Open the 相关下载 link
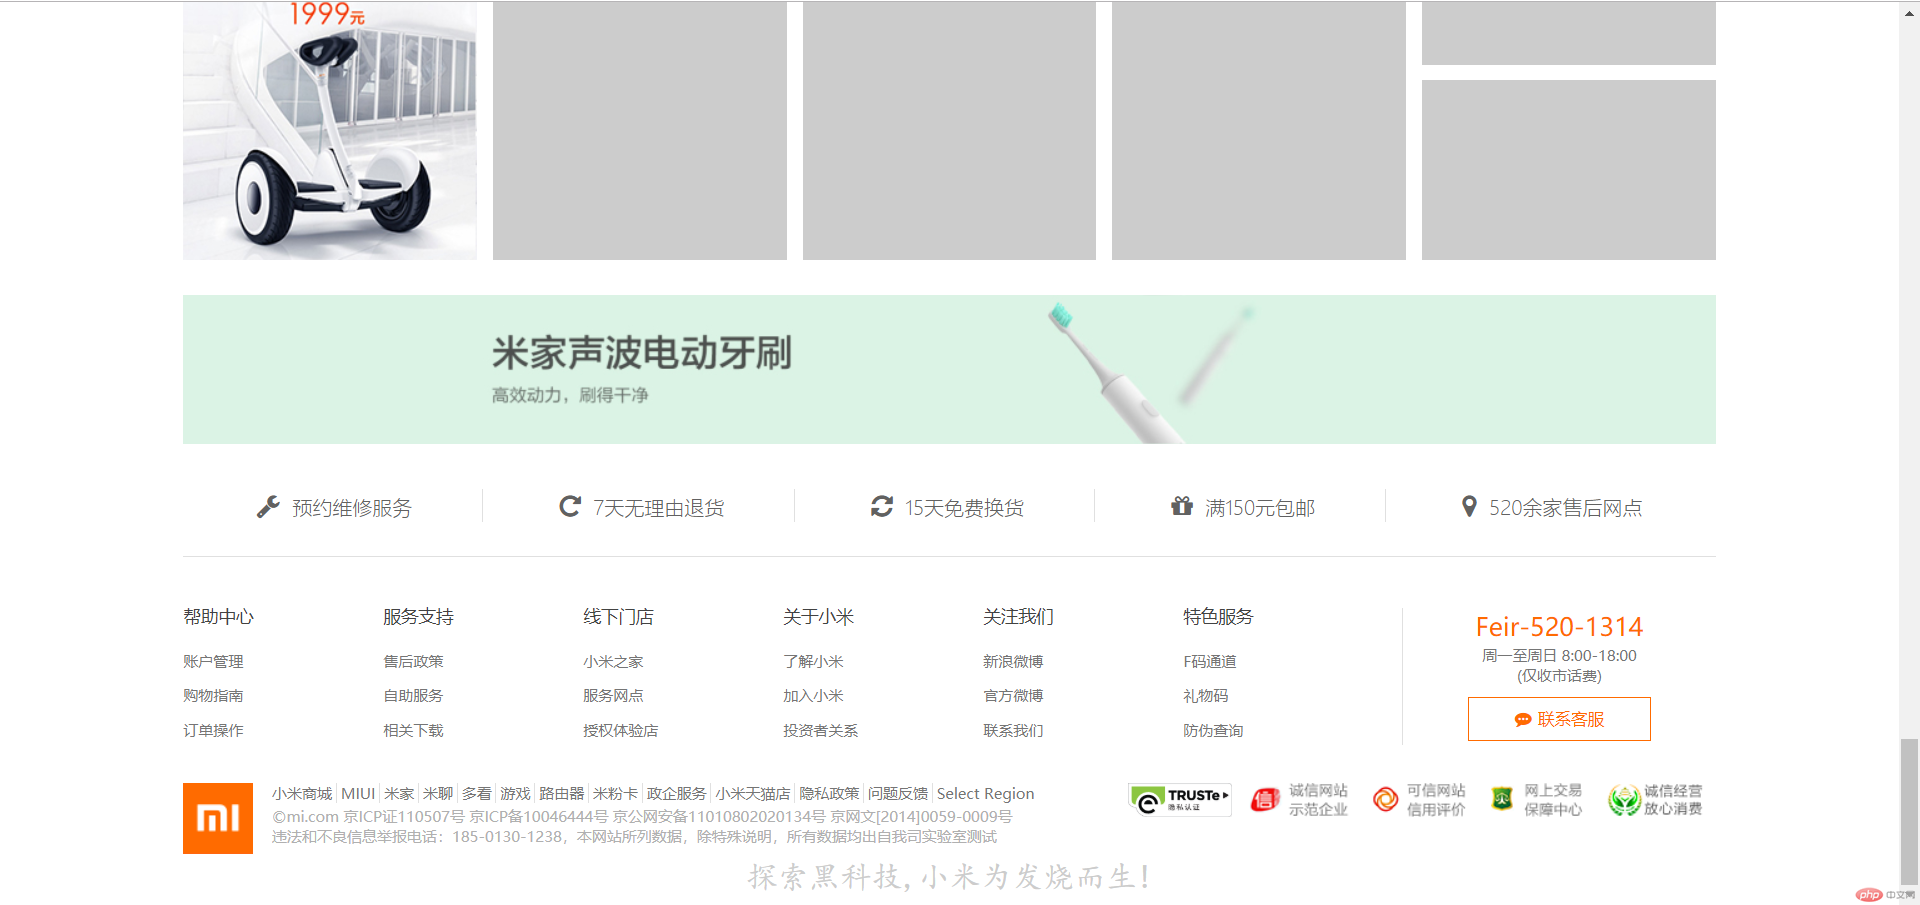 [413, 730]
